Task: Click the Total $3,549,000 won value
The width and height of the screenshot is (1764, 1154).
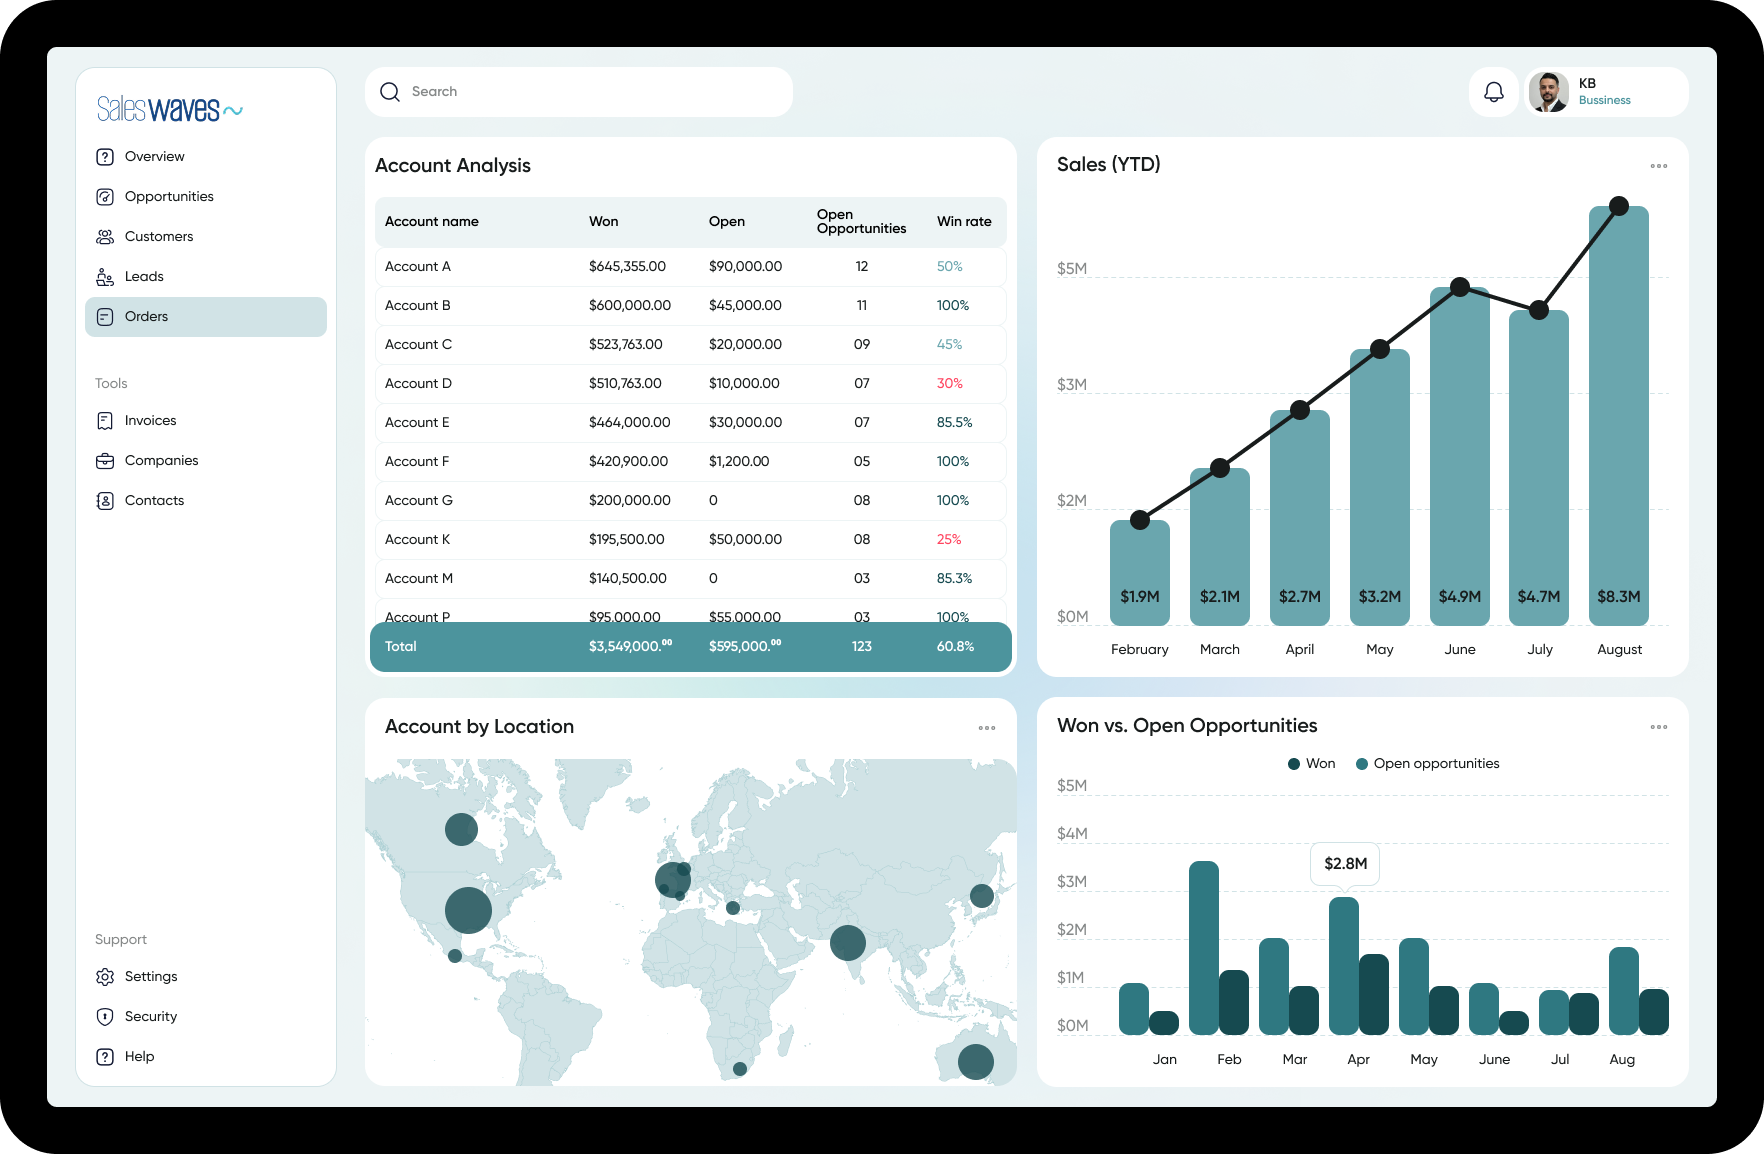Action: [631, 647]
